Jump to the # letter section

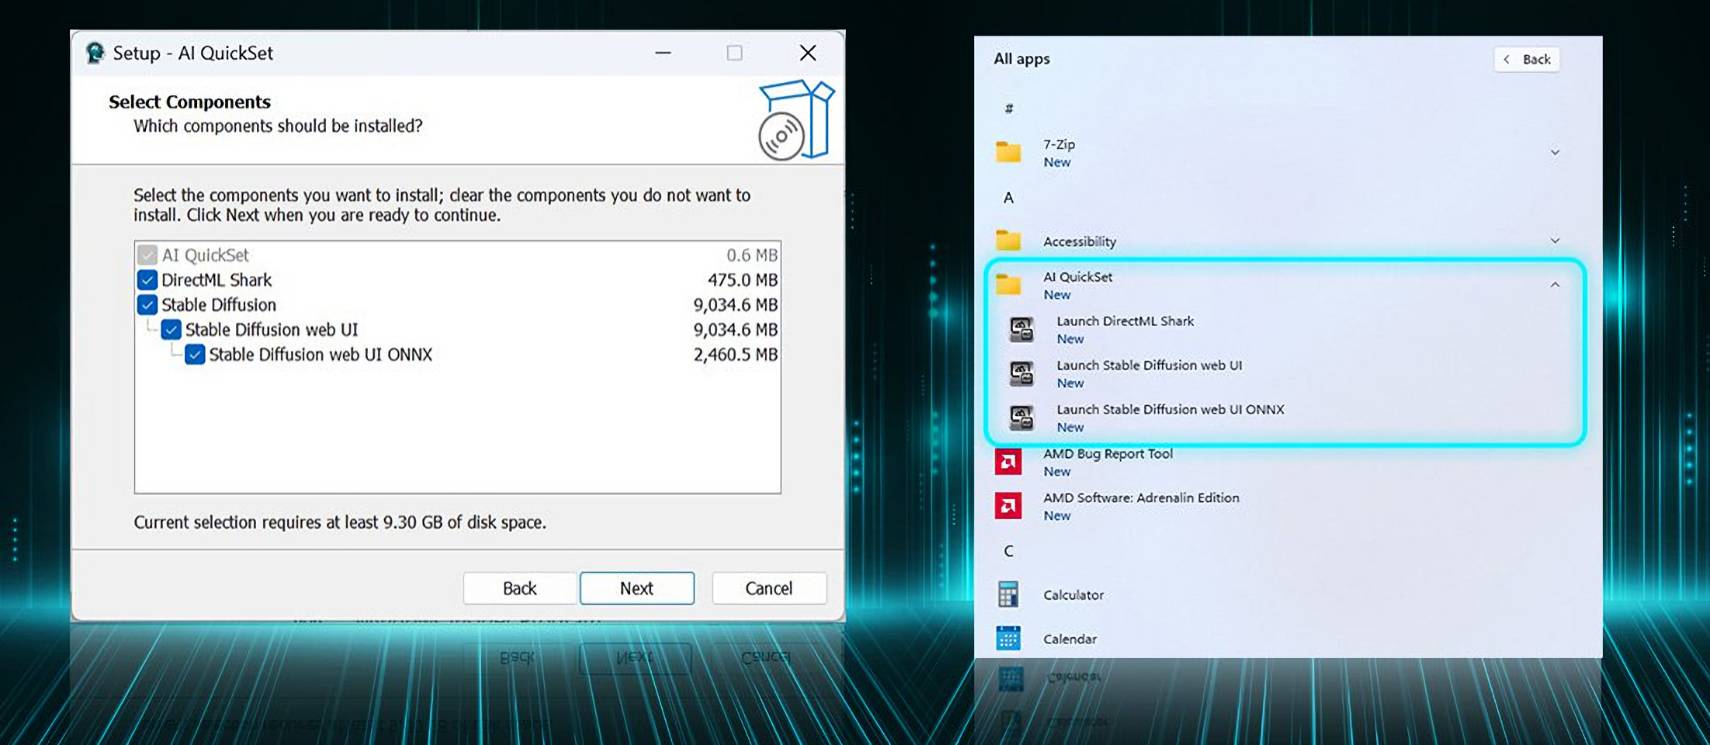pos(1009,108)
